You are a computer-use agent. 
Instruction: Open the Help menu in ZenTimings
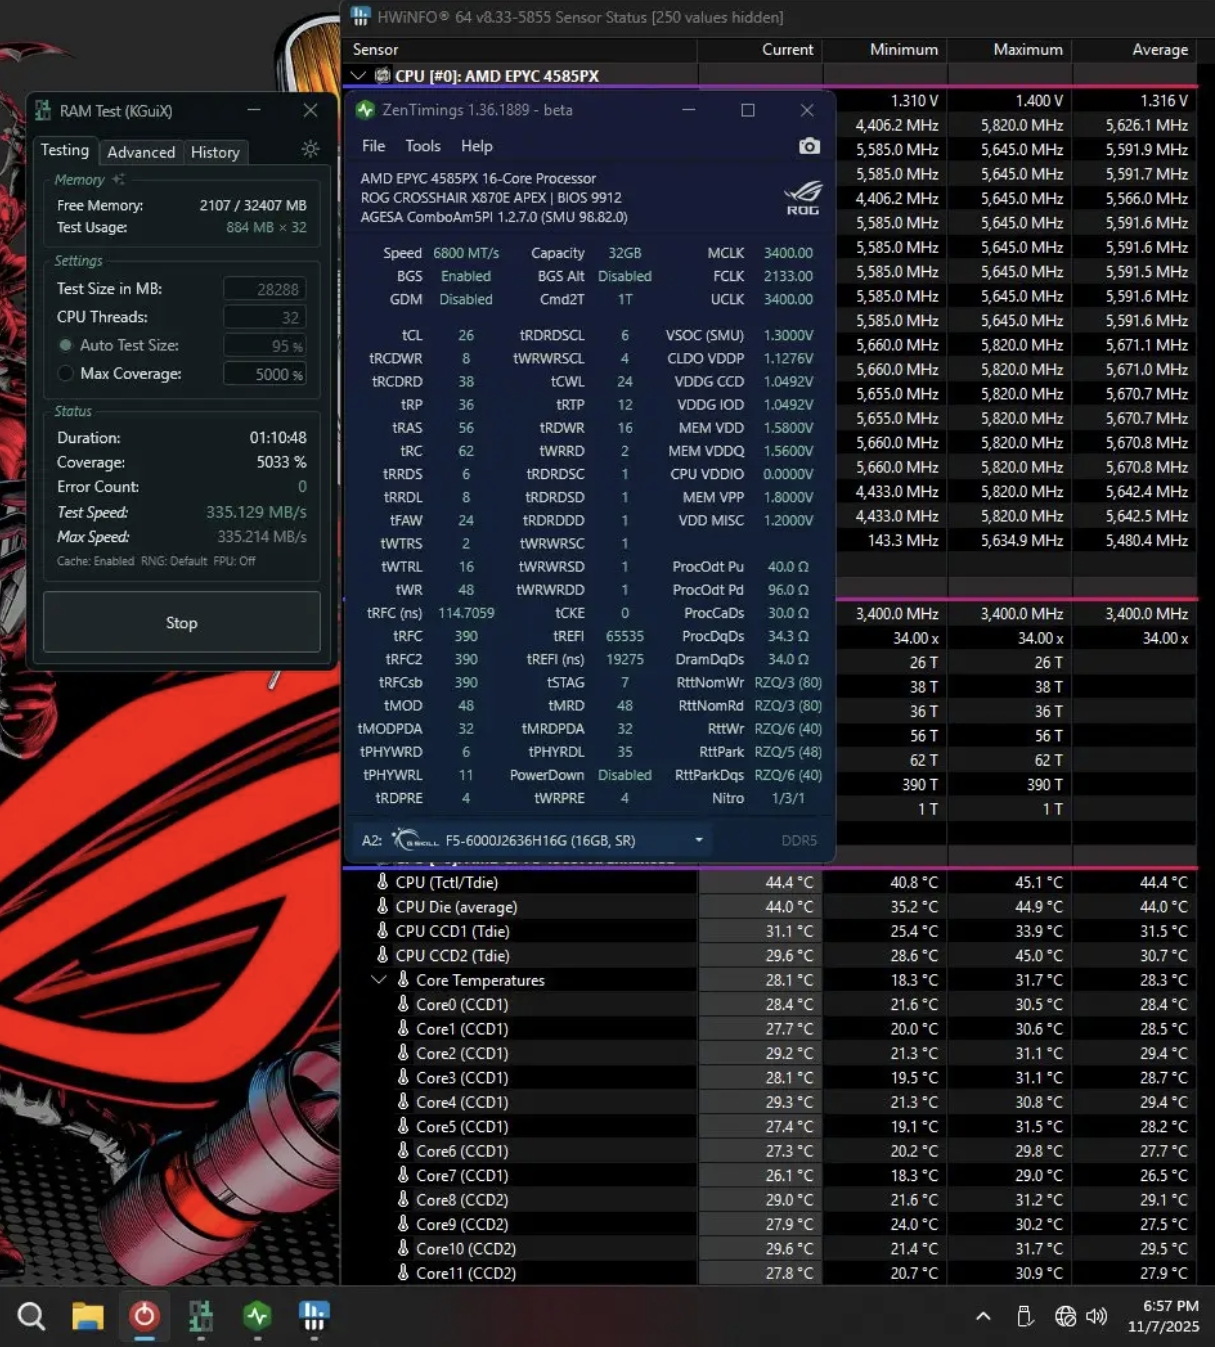click(477, 146)
